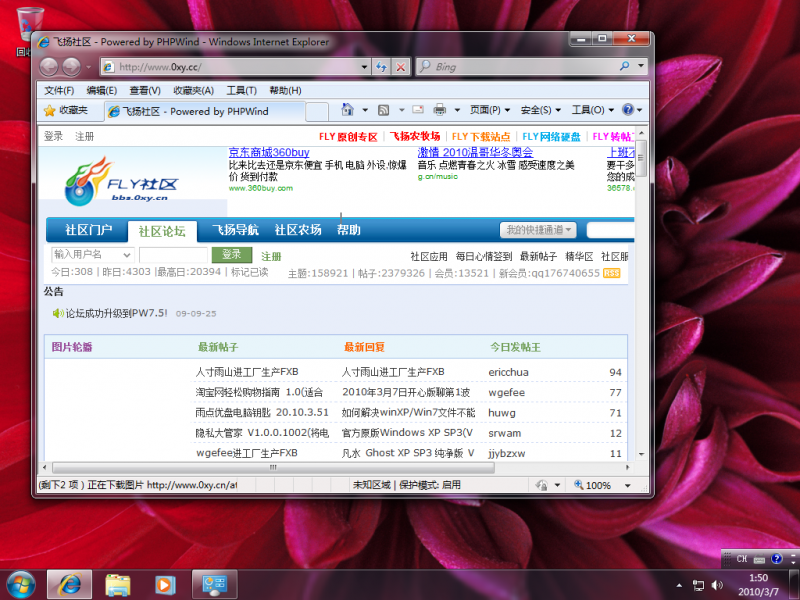800x600 pixels.
Task: Click the Control Panel taskbar icon
Action: point(215,584)
